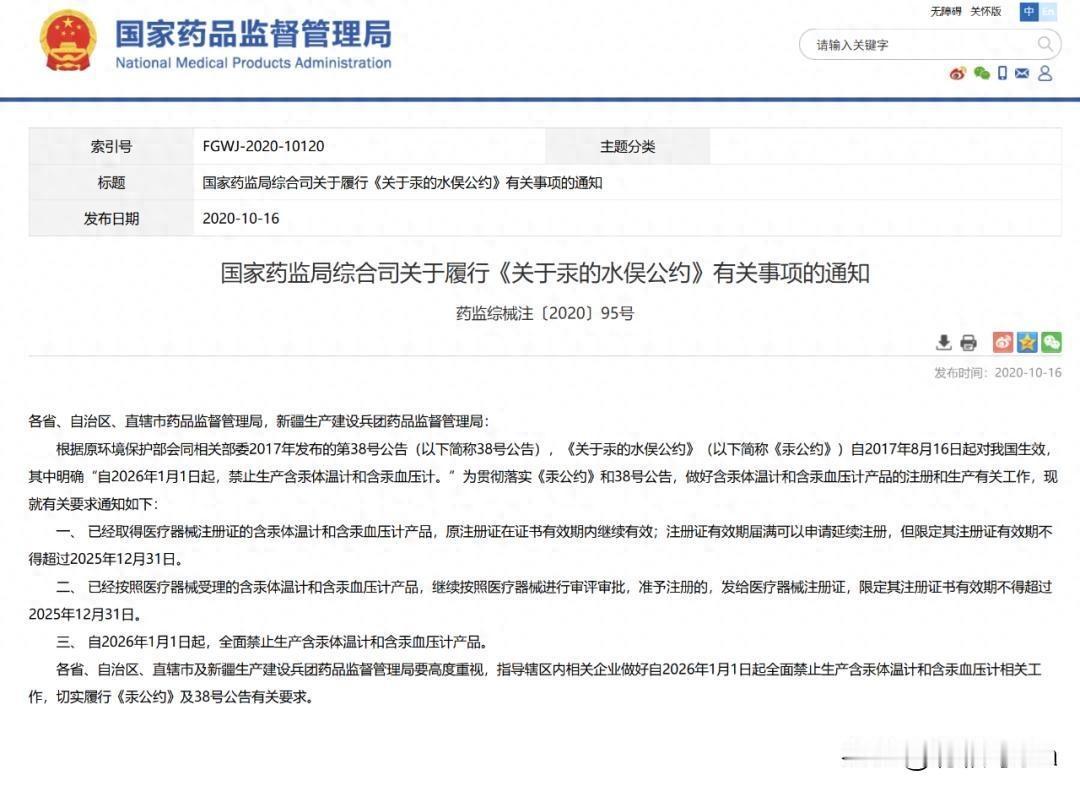Print the notice with the printer icon
Image resolution: width=1080 pixels, height=791 pixels.
point(968,342)
